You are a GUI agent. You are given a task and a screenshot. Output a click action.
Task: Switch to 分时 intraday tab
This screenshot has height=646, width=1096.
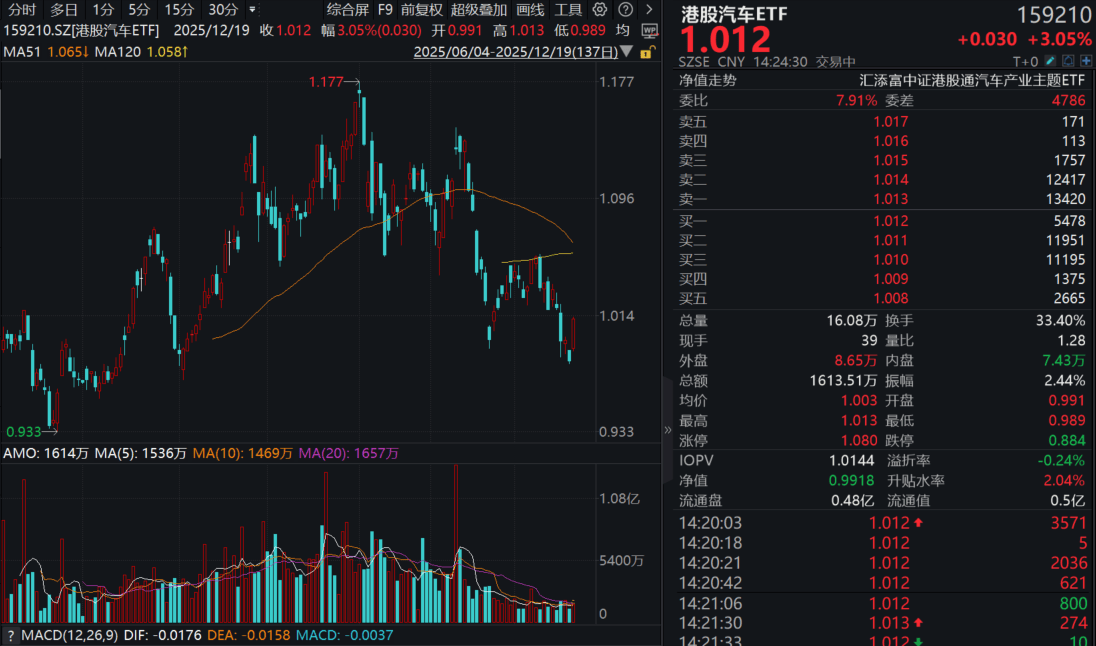coord(21,10)
